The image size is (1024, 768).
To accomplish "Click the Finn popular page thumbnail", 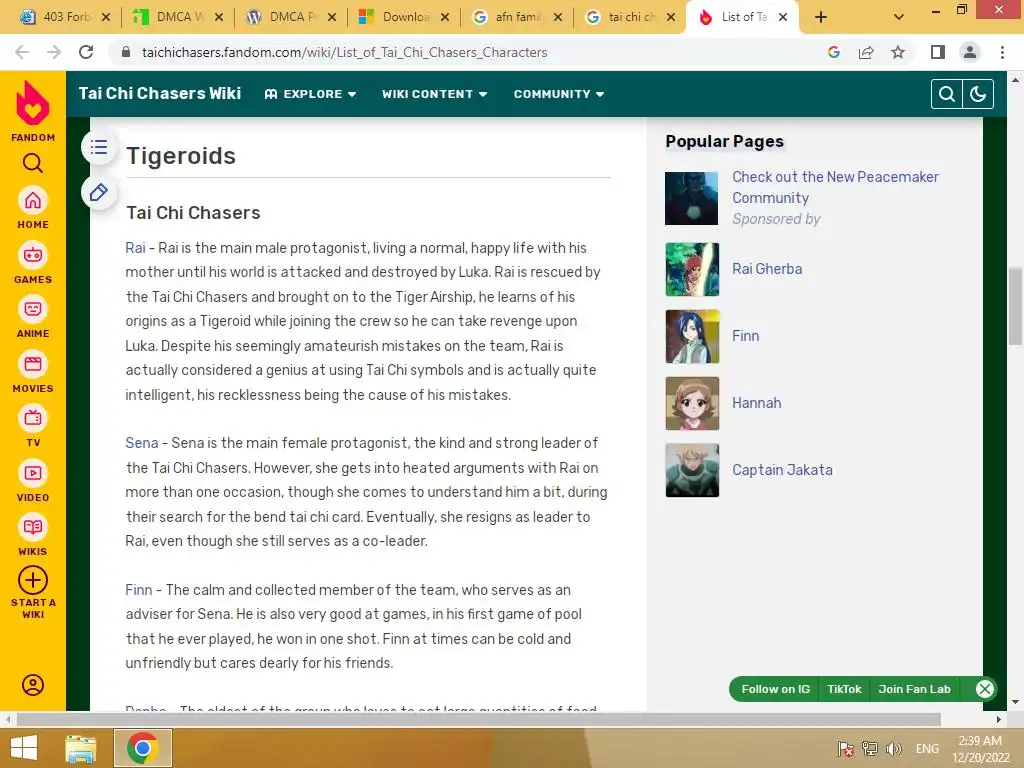I will pyautogui.click(x=692, y=336).
